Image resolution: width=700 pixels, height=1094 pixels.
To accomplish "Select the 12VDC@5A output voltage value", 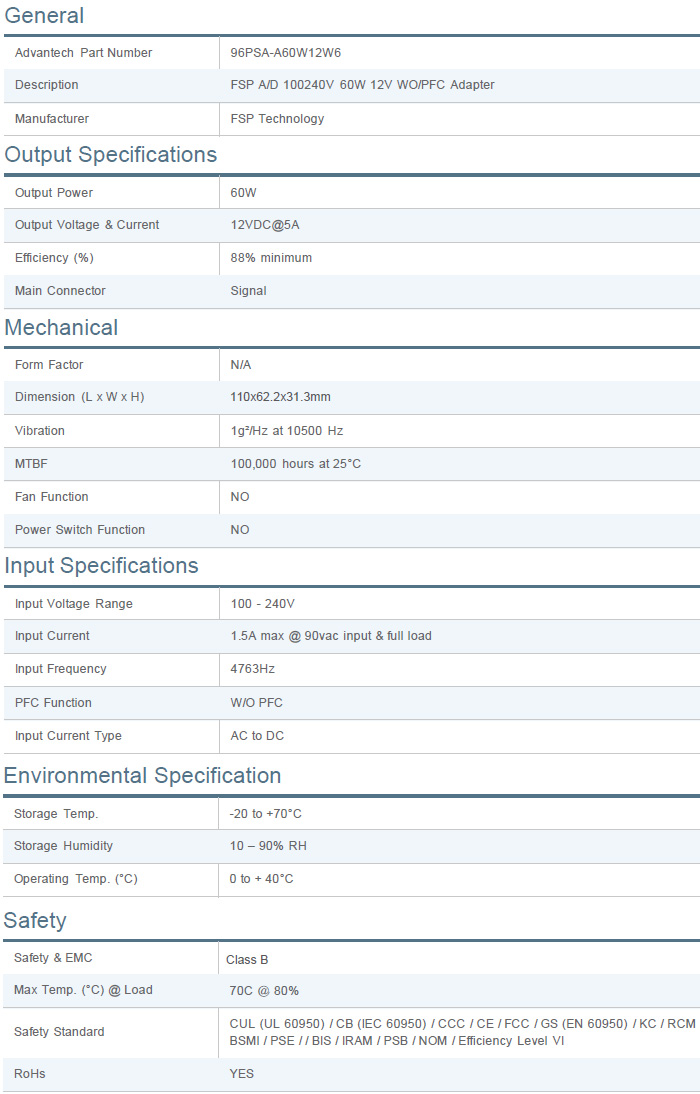I will [265, 225].
